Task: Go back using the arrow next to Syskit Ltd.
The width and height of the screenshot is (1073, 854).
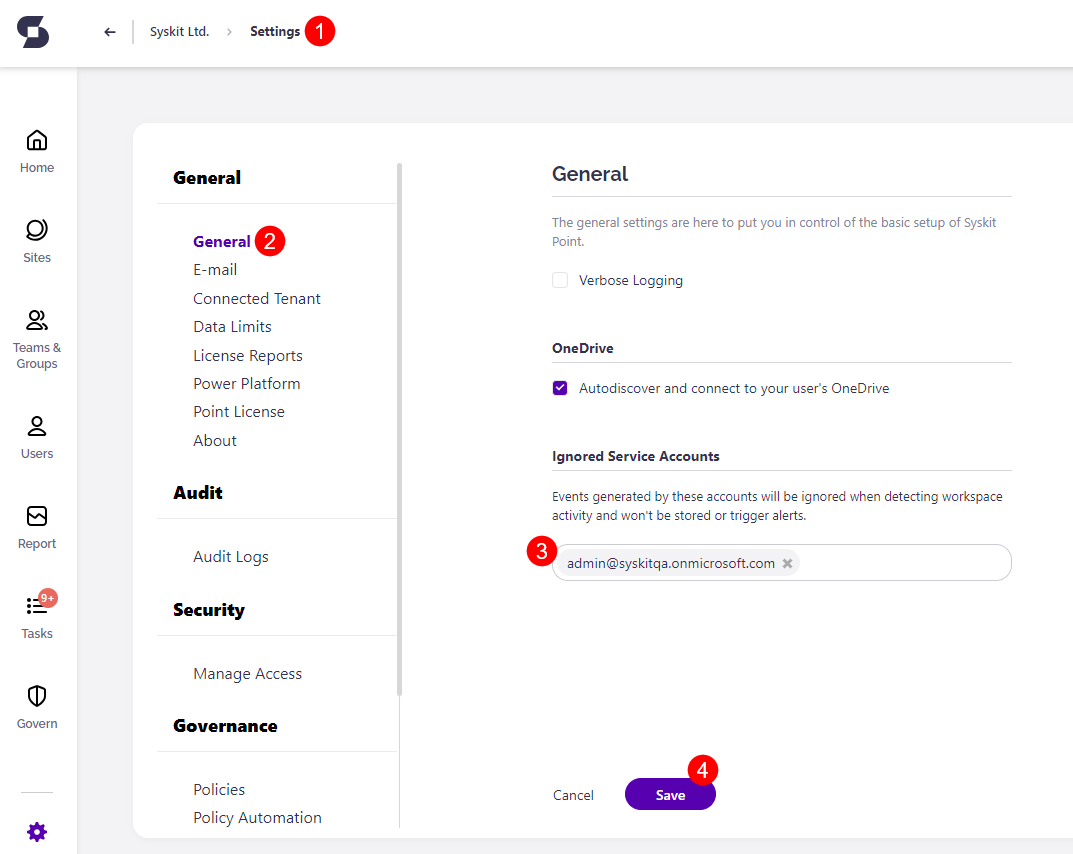Action: (x=109, y=31)
